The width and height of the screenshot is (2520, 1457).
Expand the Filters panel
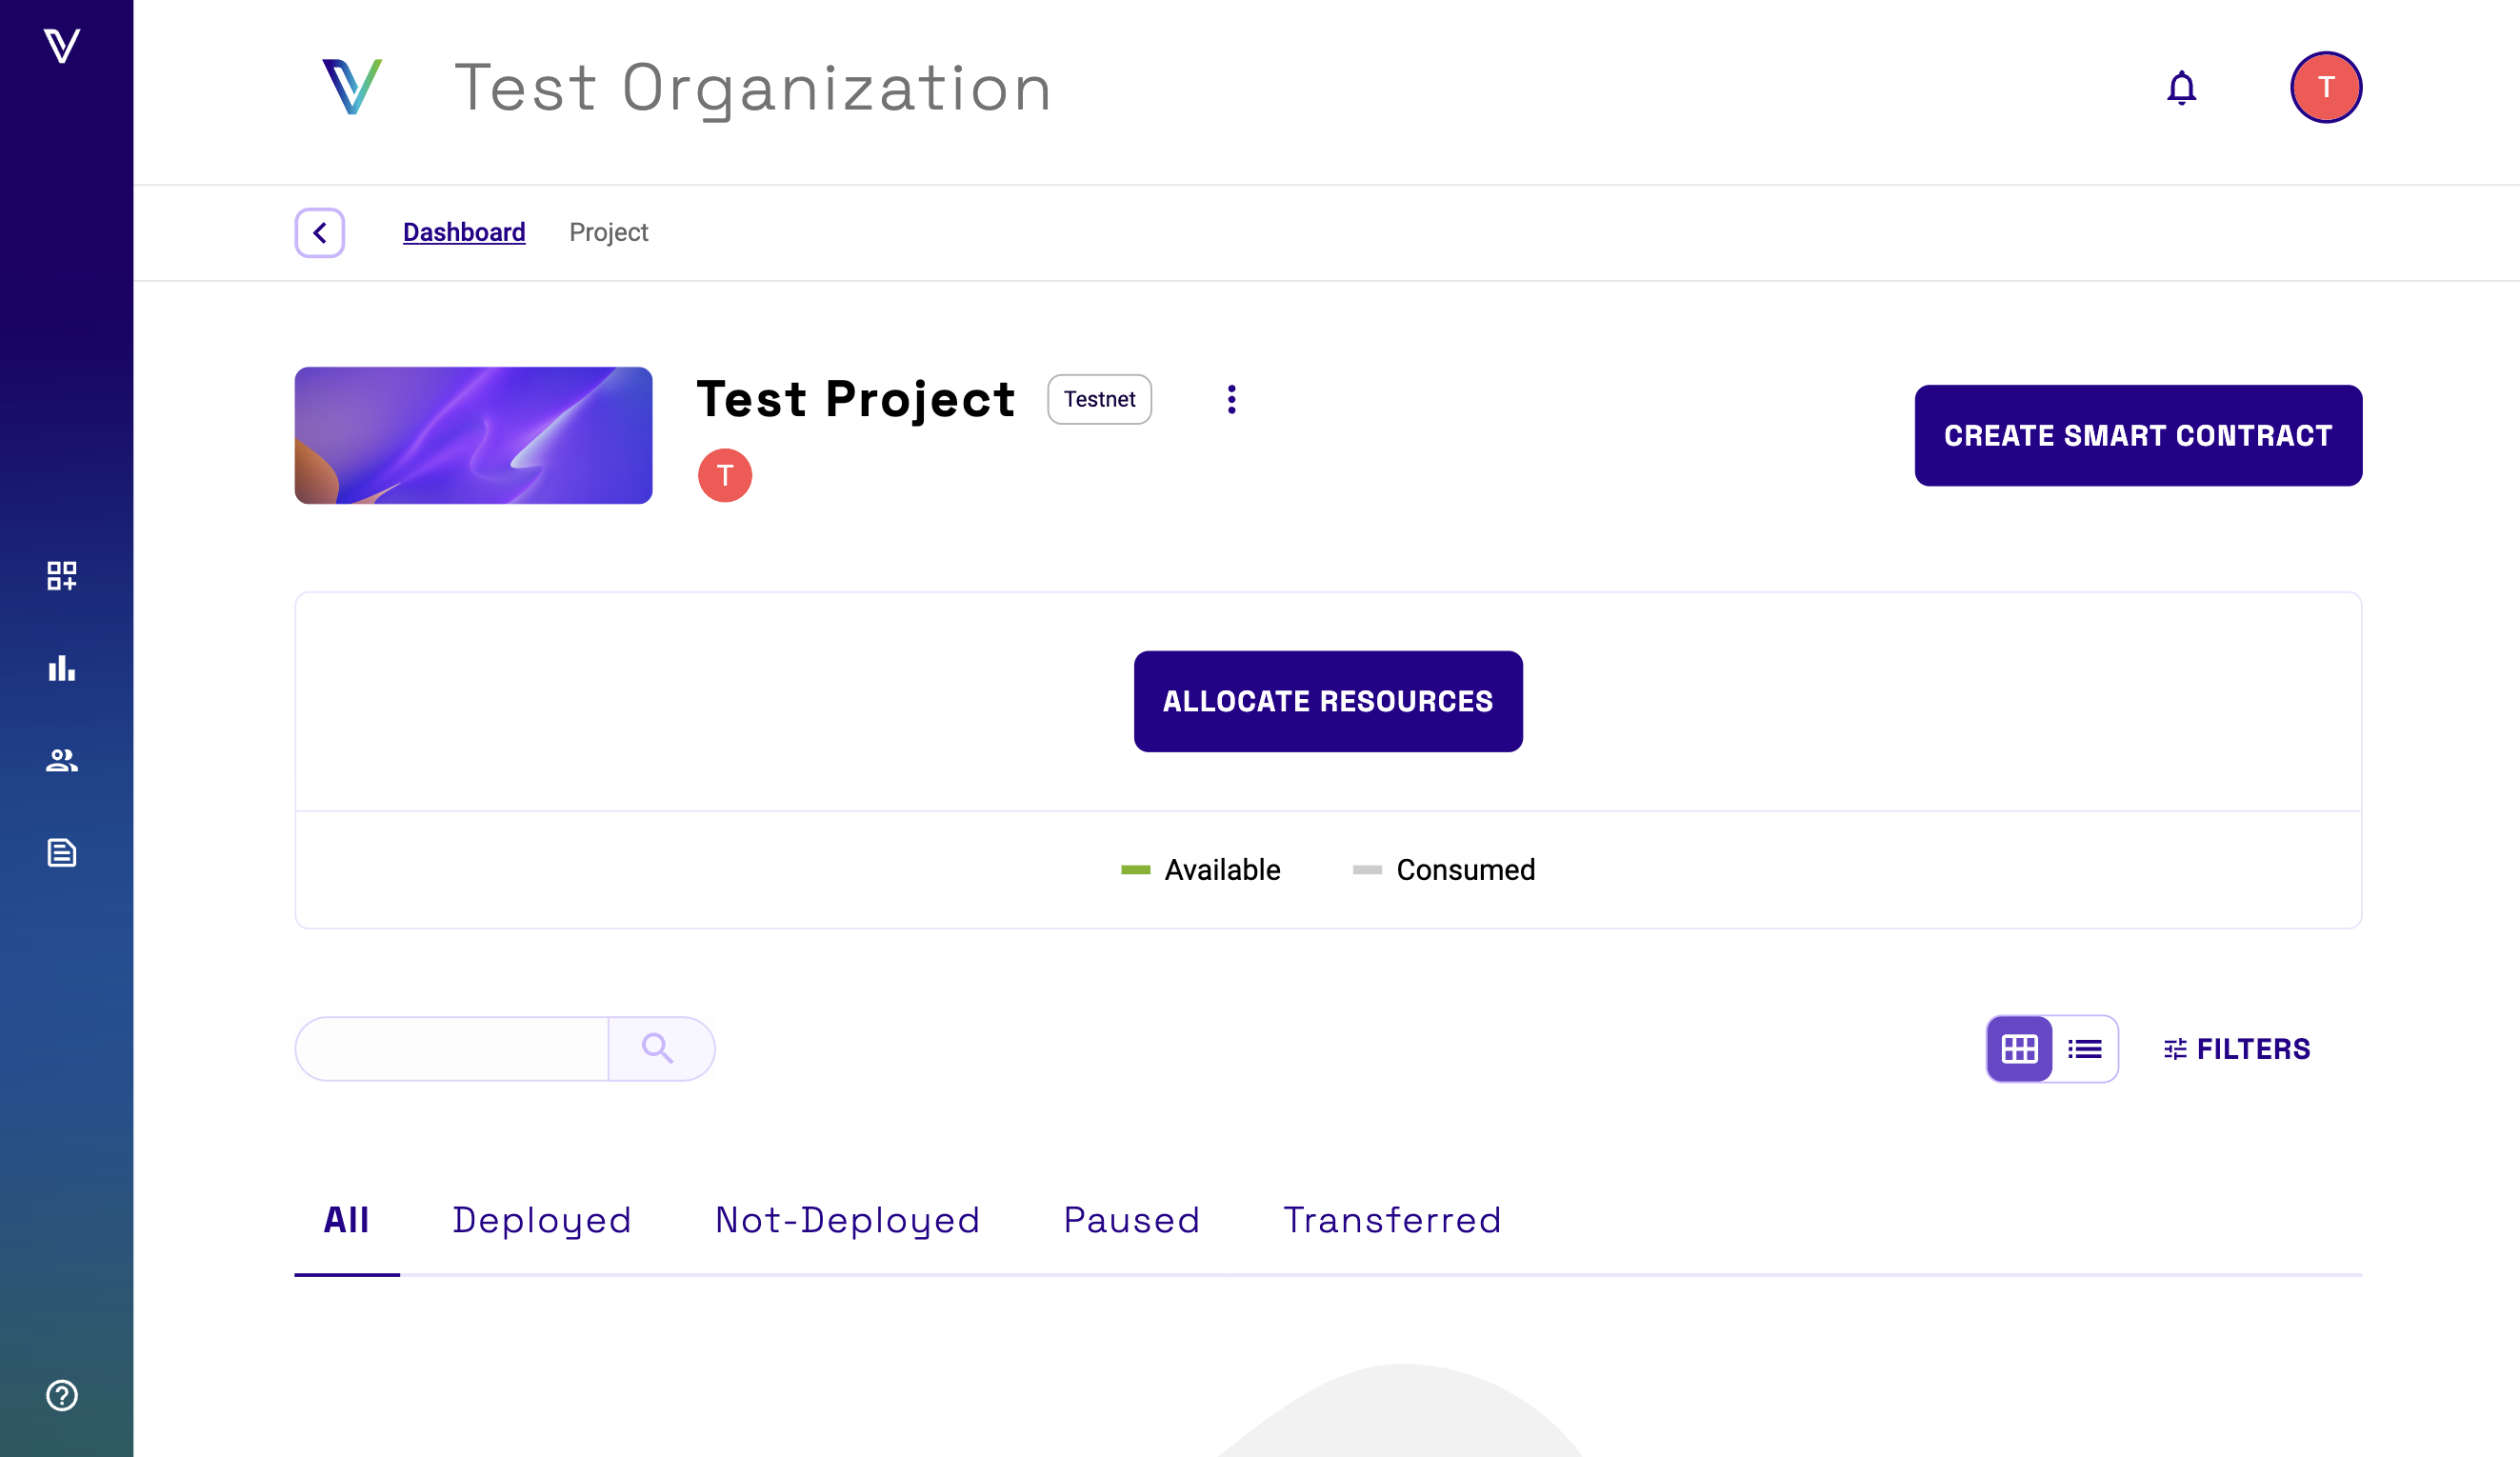2237,1049
